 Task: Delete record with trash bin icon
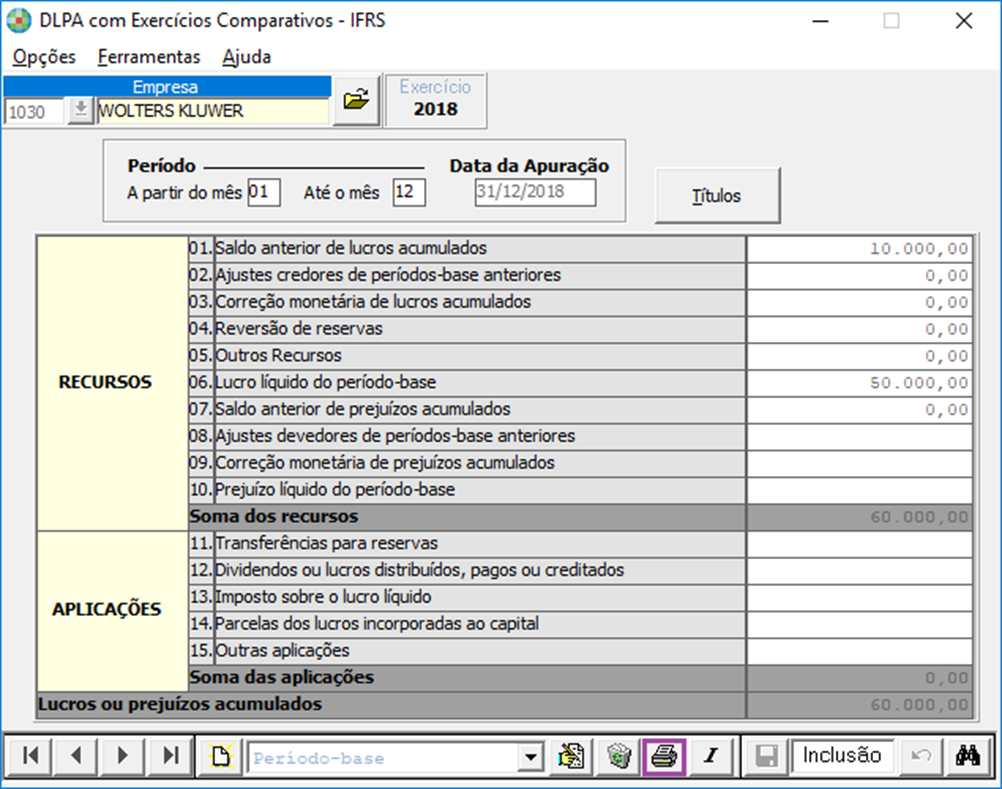[619, 756]
